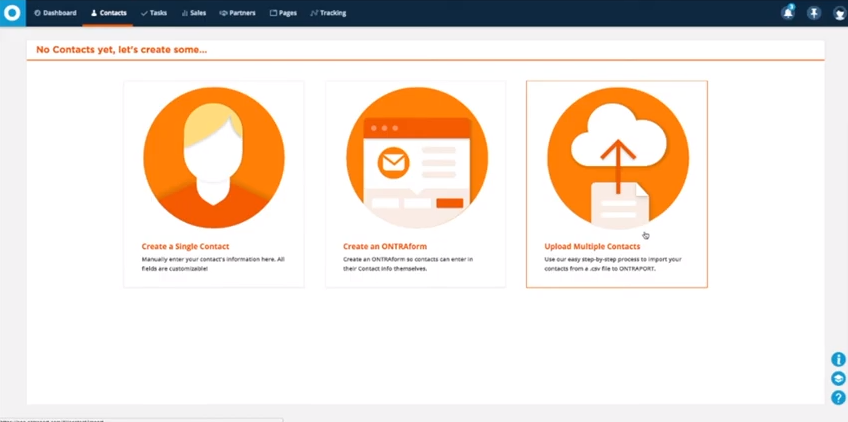
Task: Select the Contacts tab
Action: tap(108, 13)
